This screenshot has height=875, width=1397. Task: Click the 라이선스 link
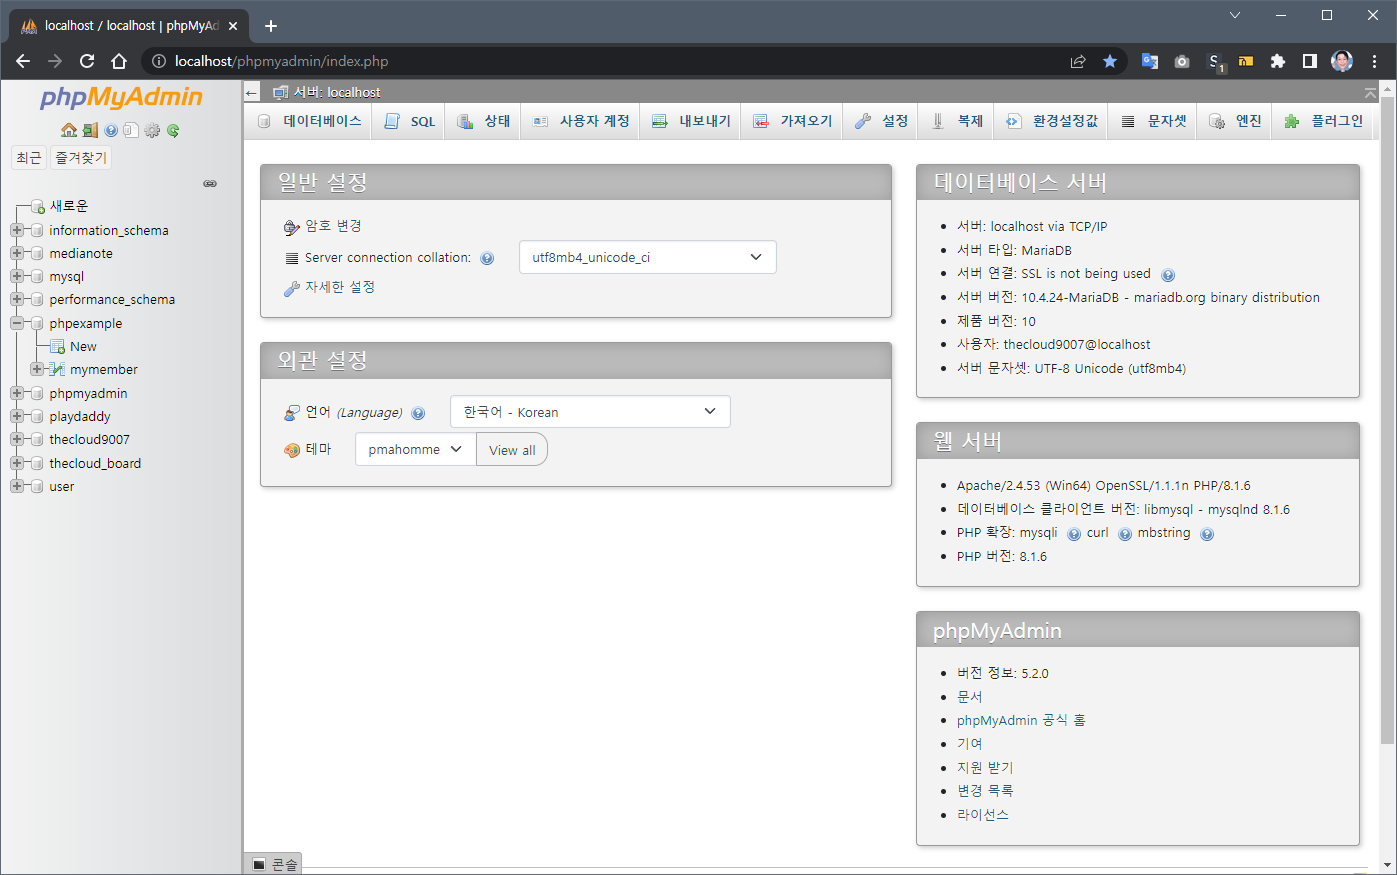pyautogui.click(x=983, y=815)
